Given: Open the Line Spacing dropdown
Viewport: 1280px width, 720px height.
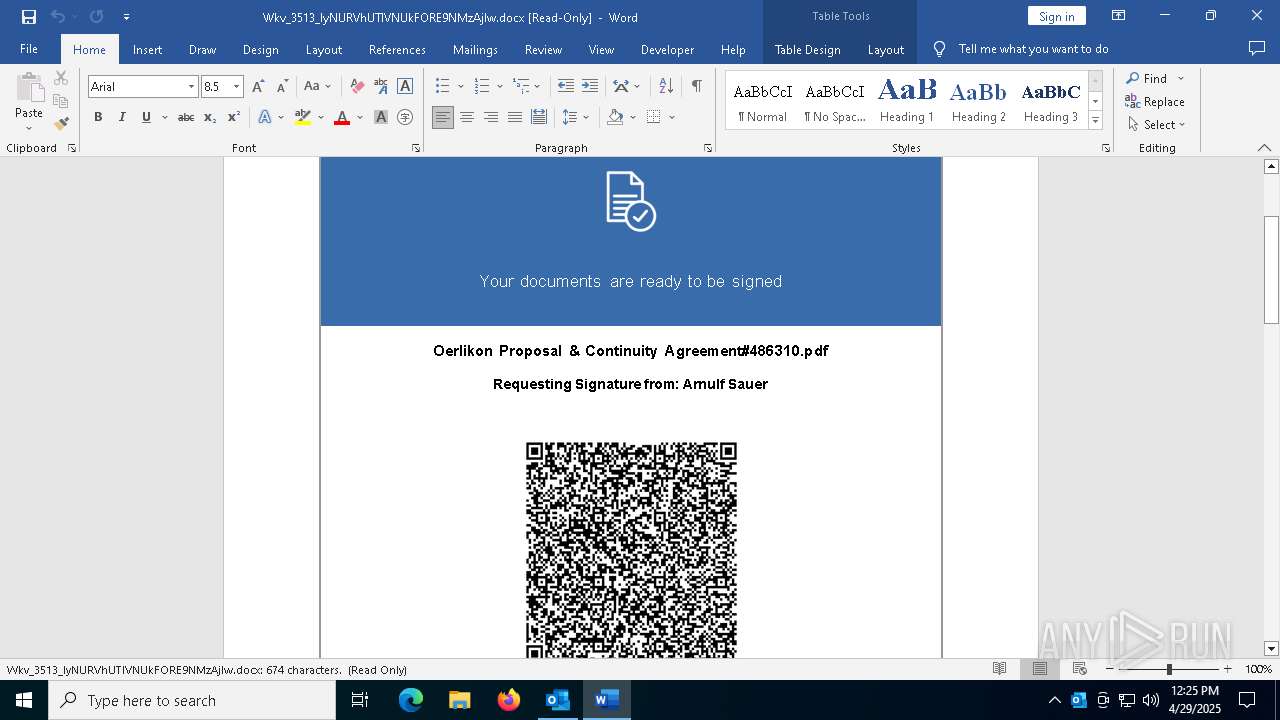Looking at the screenshot, I should [576, 117].
